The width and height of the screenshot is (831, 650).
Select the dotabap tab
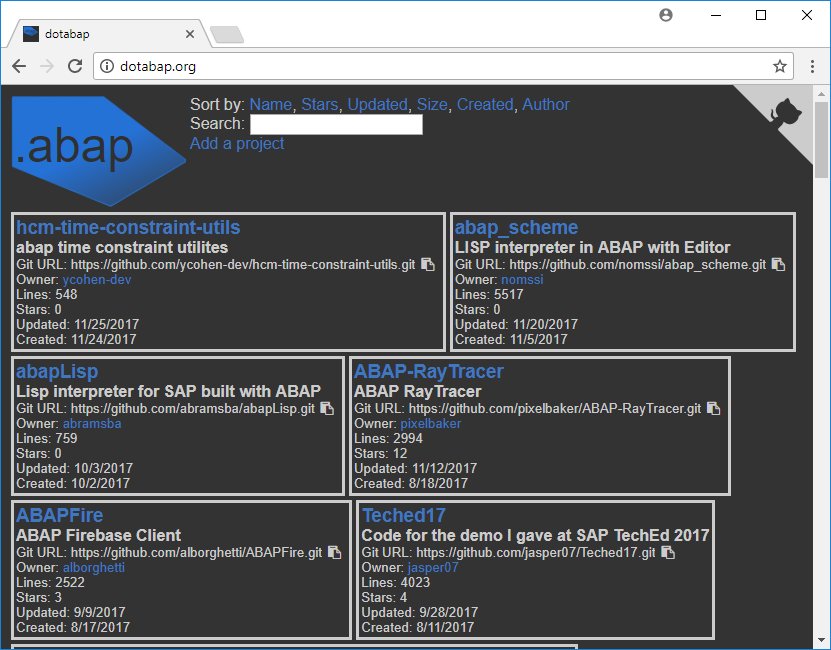(x=109, y=34)
